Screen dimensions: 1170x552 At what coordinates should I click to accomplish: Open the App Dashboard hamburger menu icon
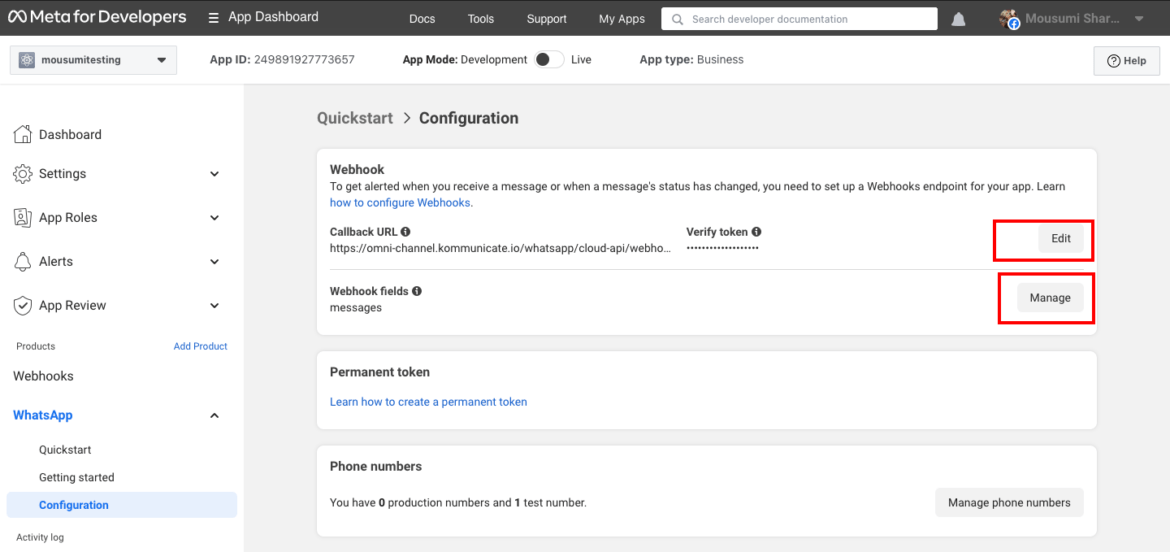pos(214,18)
